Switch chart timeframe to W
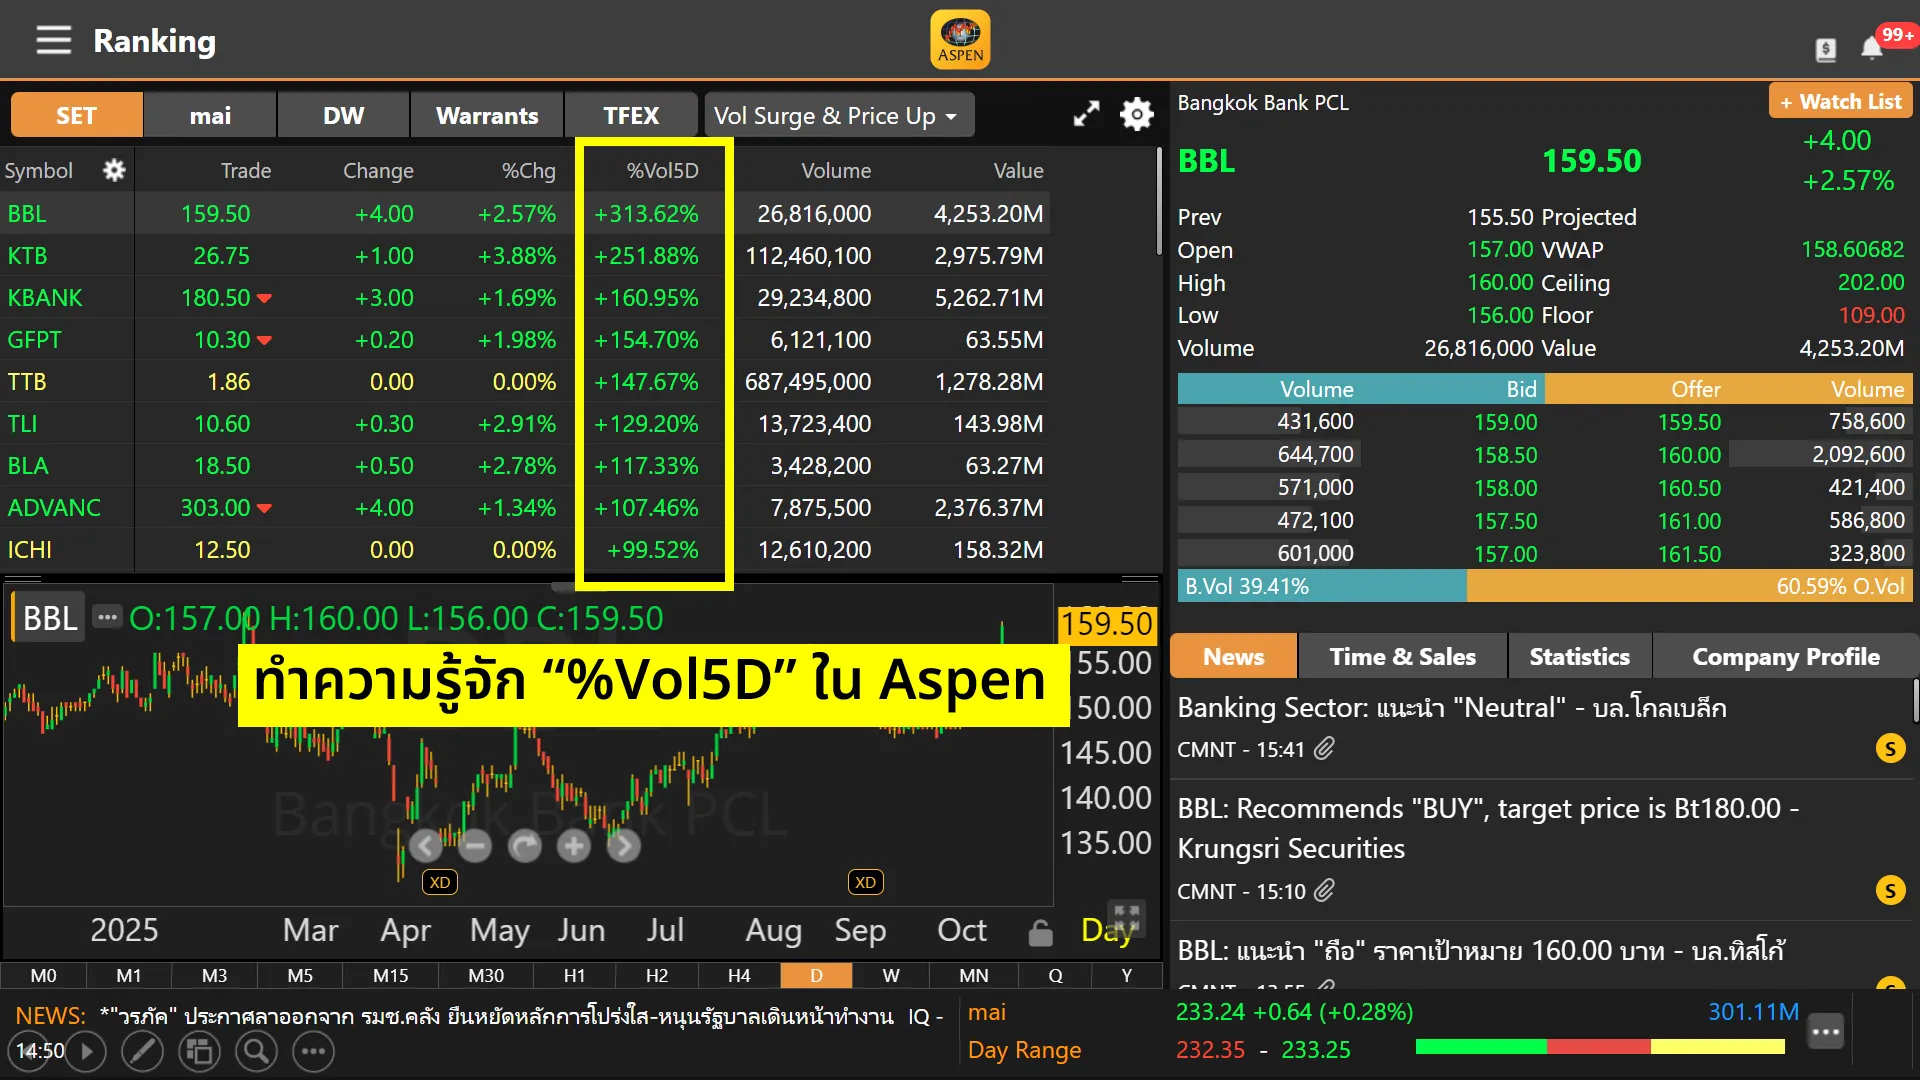This screenshot has width=1920, height=1080. 890,975
